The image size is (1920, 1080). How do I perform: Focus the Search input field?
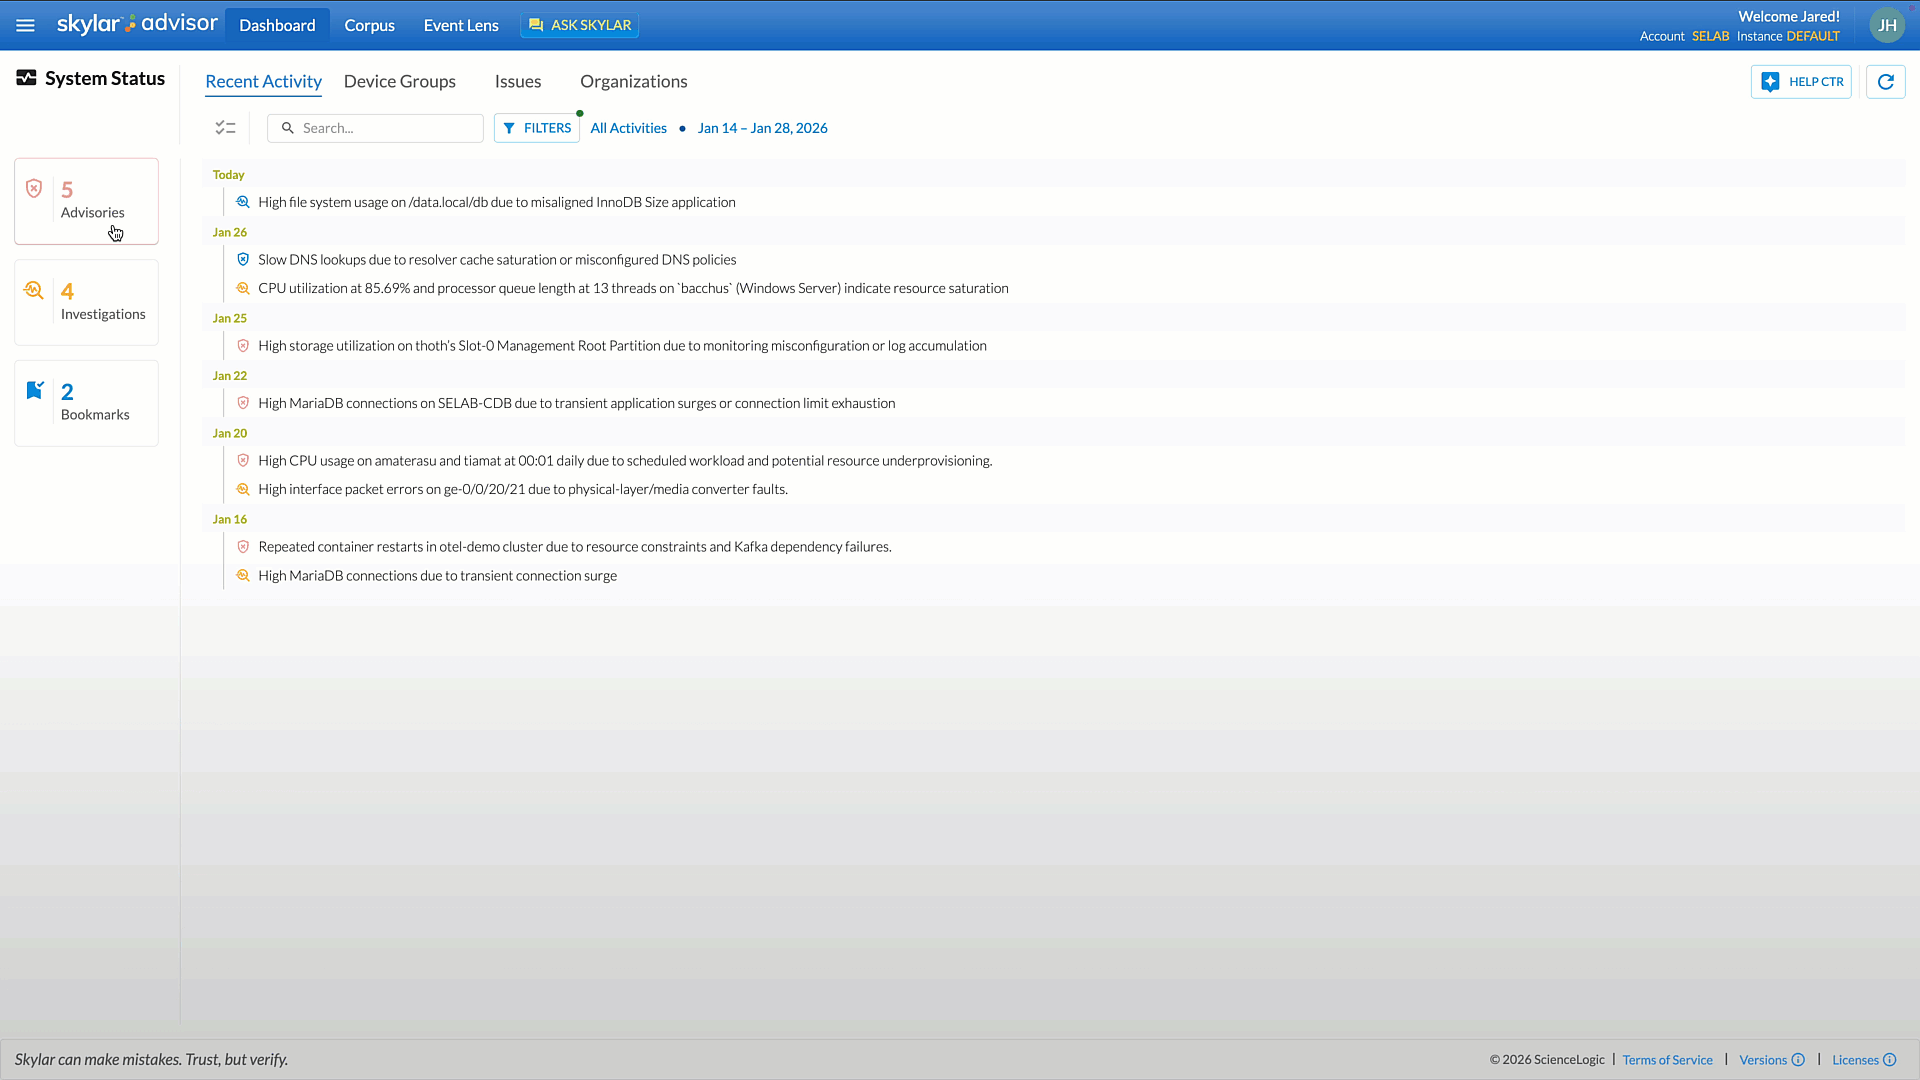coord(385,128)
